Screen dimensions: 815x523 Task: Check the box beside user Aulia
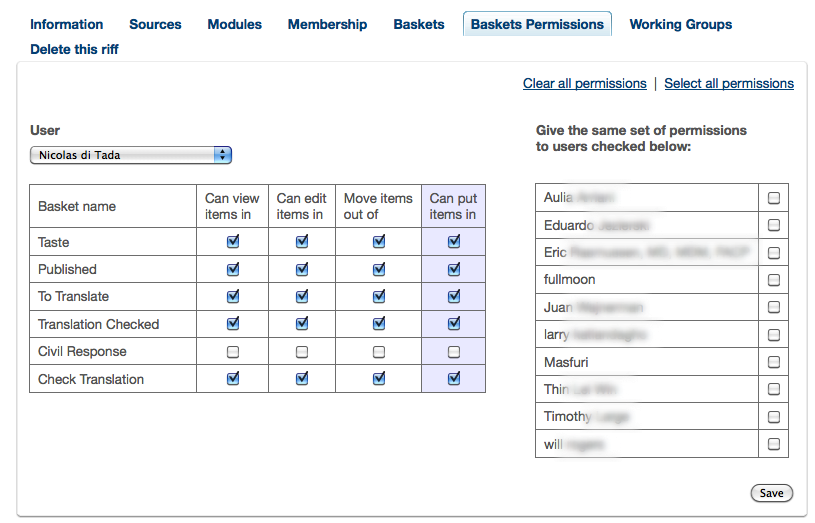coord(774,198)
